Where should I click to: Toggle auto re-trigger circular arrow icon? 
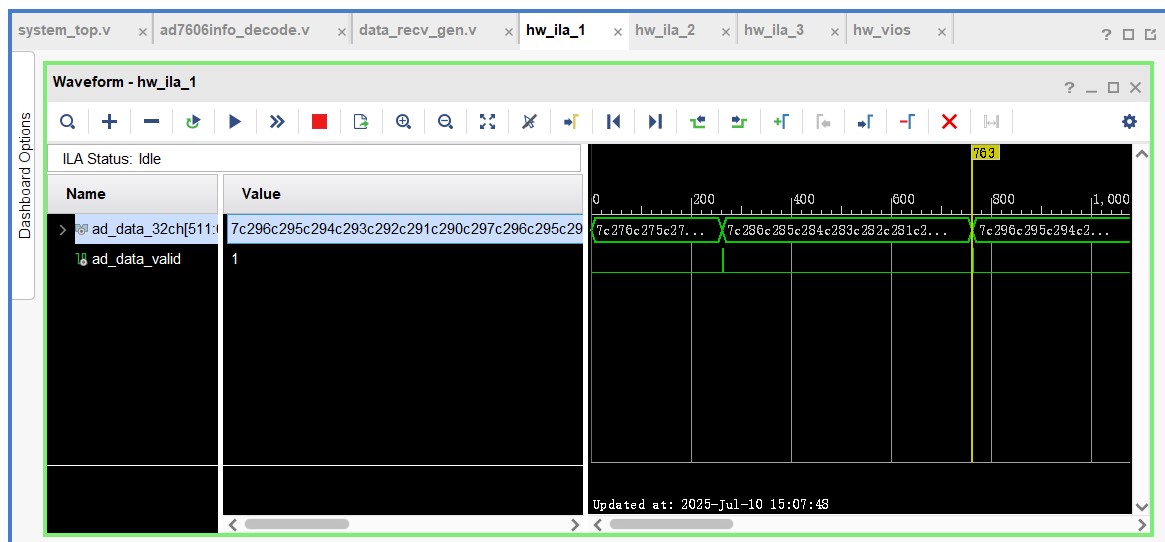coord(193,122)
